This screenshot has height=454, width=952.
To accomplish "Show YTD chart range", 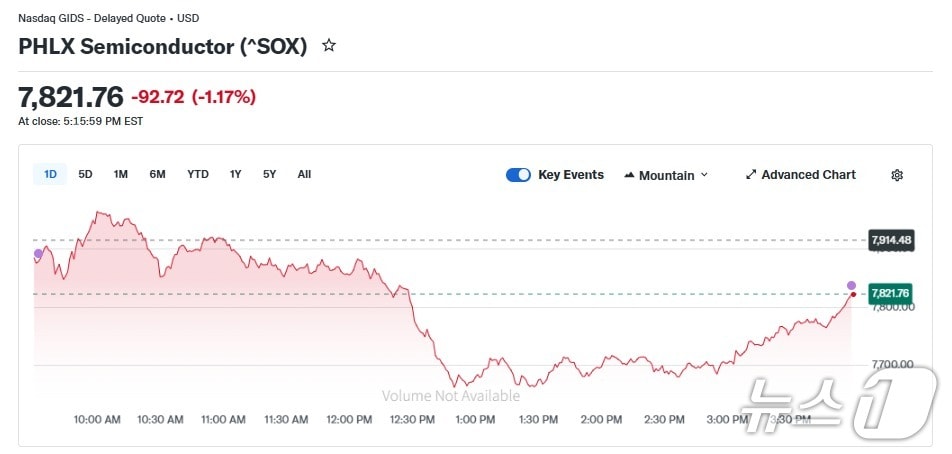I will 198,174.
